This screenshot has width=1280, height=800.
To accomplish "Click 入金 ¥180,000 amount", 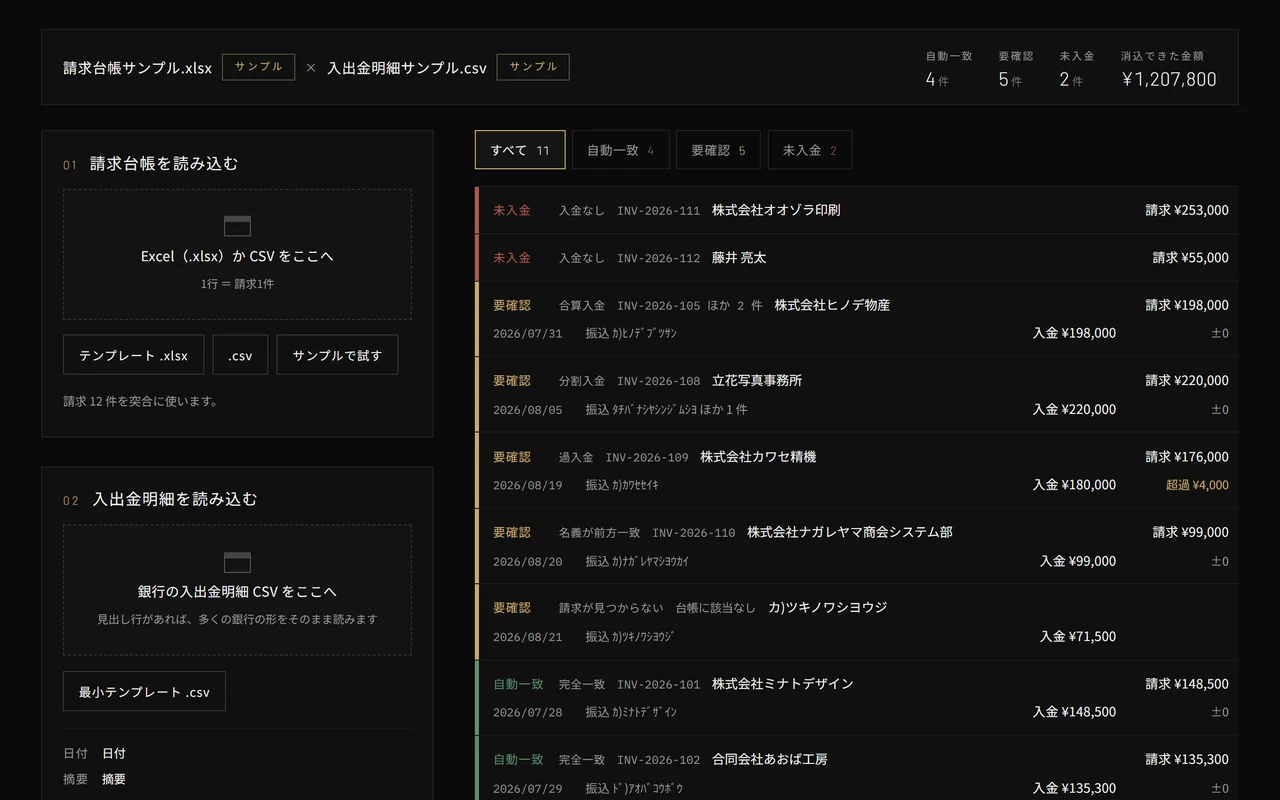I will click(1074, 485).
